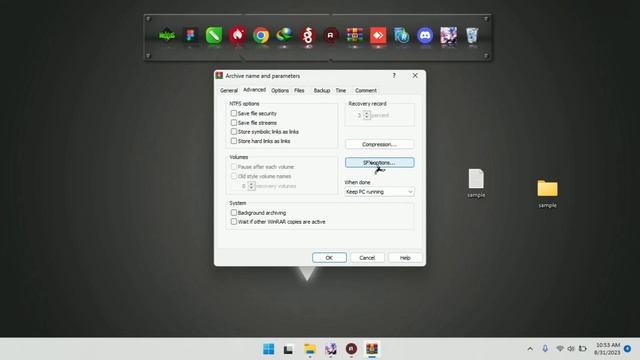Check Store symbolic links as links
Viewport: 640px width, 360px height.
[x=233, y=131]
